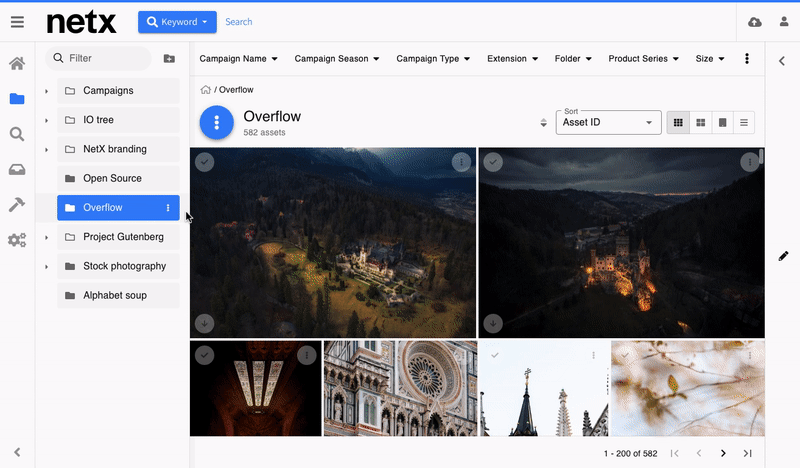This screenshot has height=468, width=800.
Task: Switch to list view
Action: [x=744, y=122]
